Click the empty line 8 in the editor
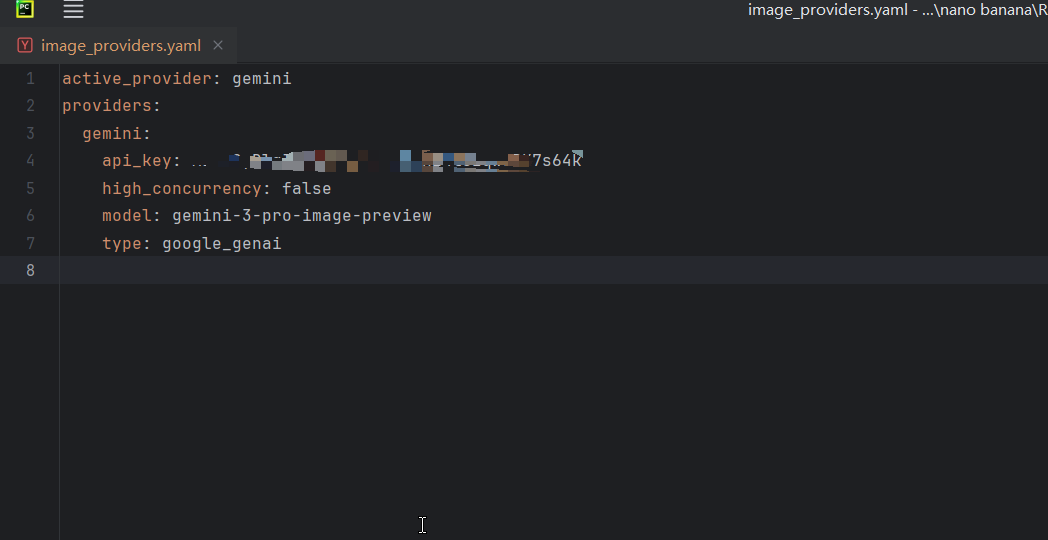Screen dimensions: 1048x540 pos(553,270)
